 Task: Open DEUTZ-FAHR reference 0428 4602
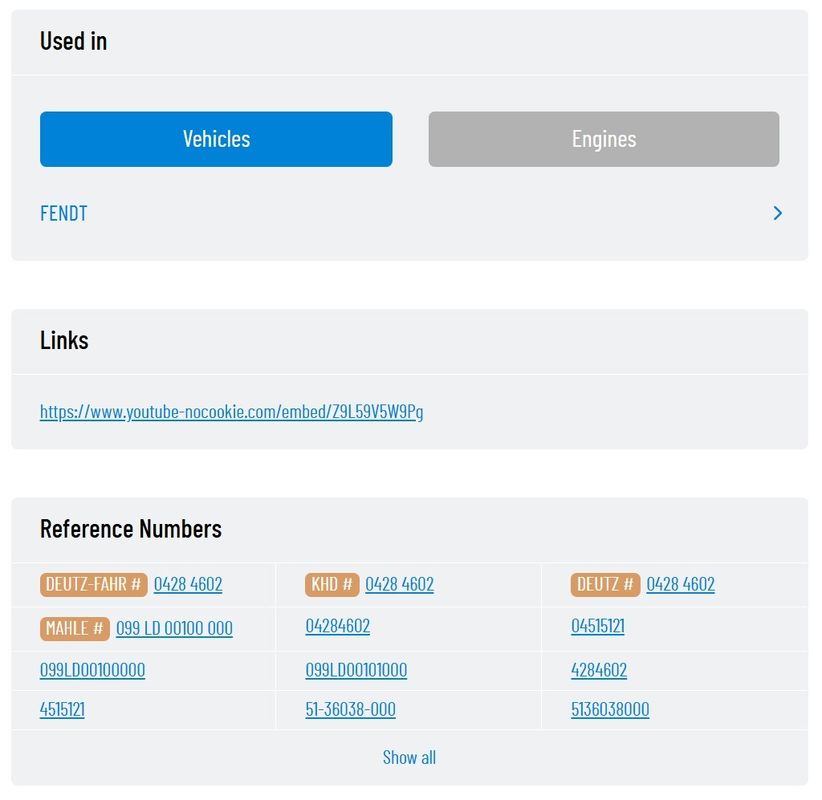pos(188,584)
